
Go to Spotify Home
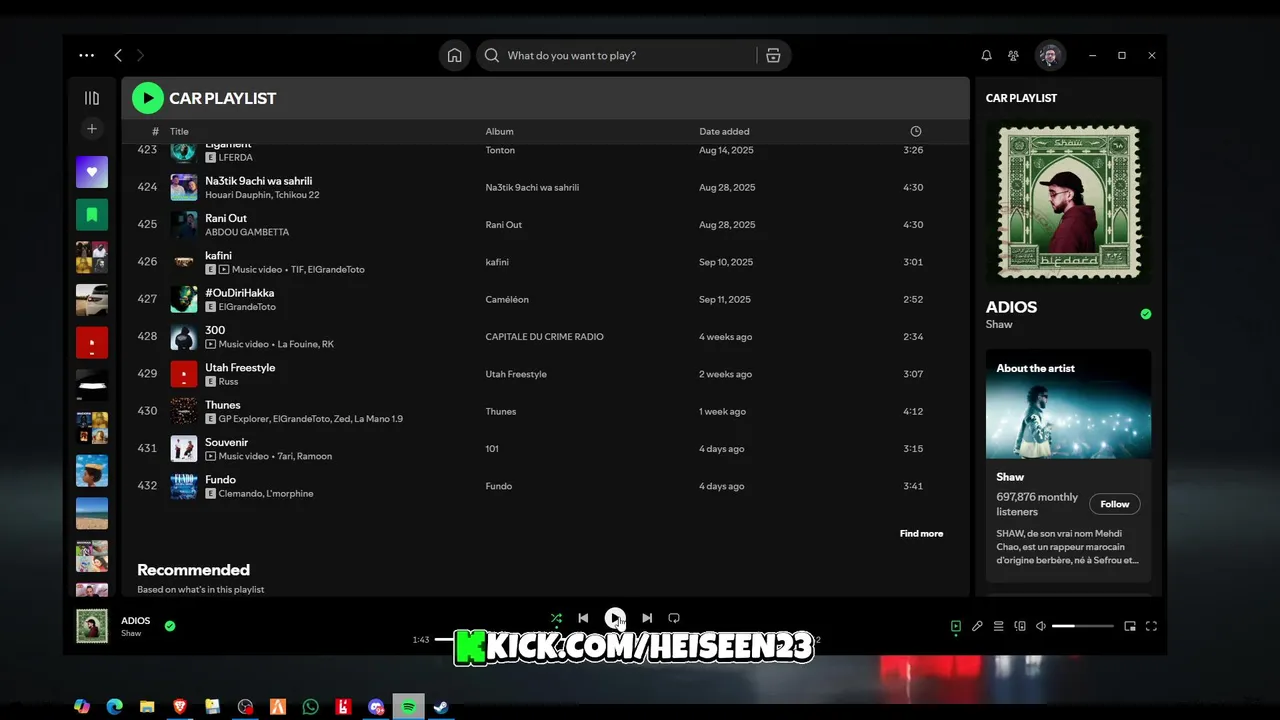pos(454,56)
